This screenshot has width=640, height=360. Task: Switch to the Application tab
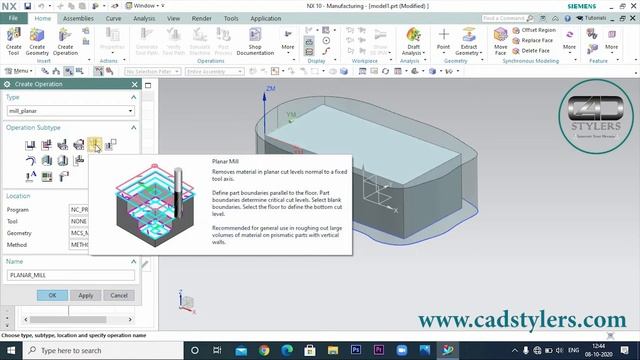266,18
